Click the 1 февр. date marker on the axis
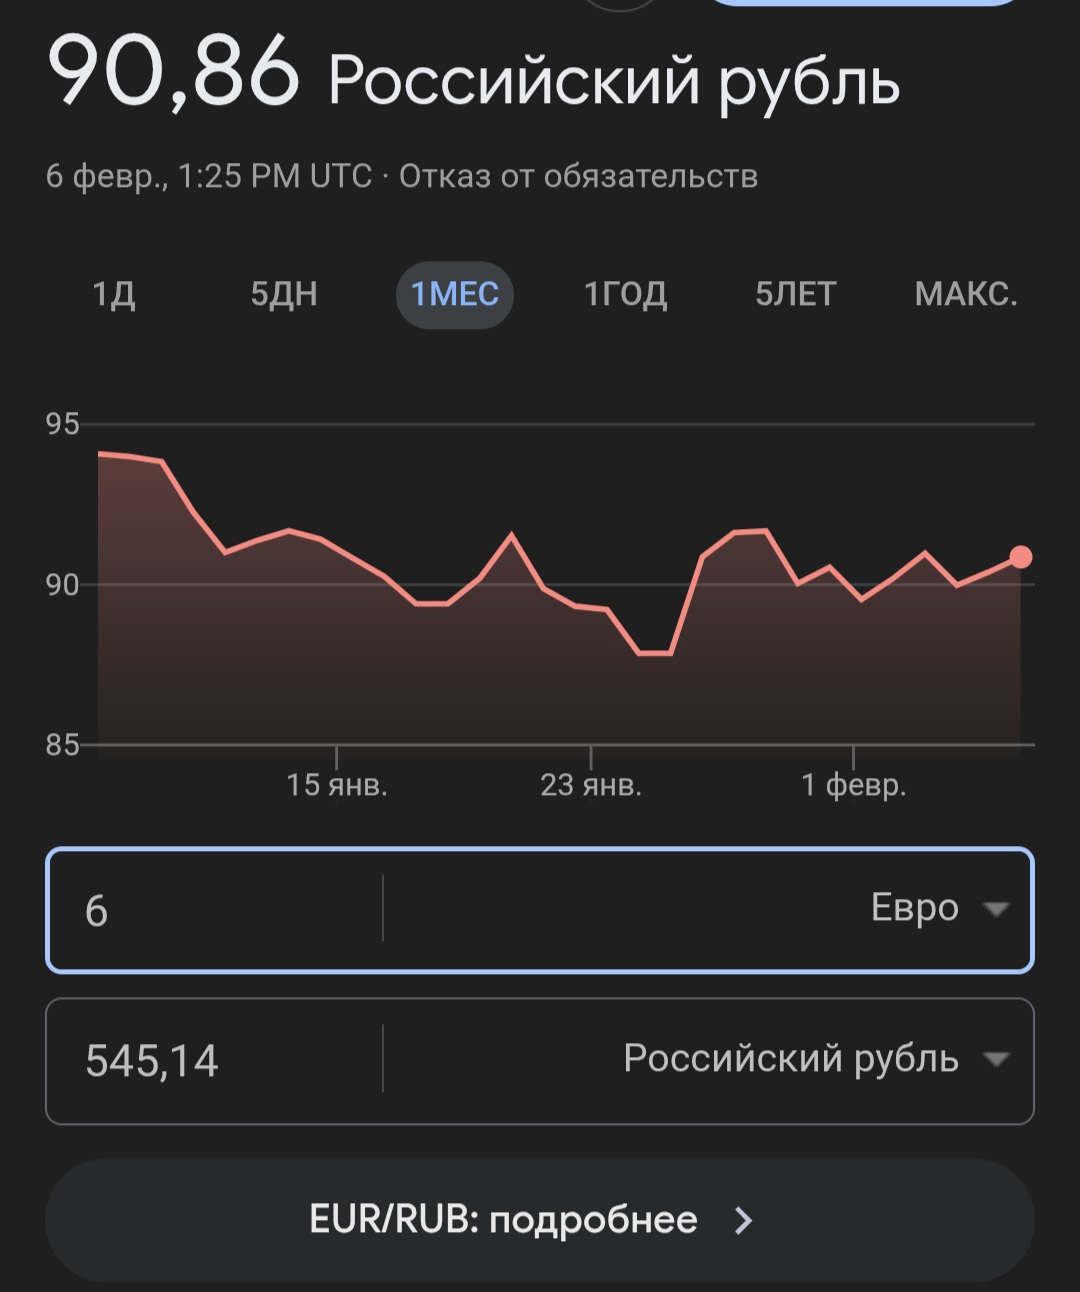 (x=853, y=785)
